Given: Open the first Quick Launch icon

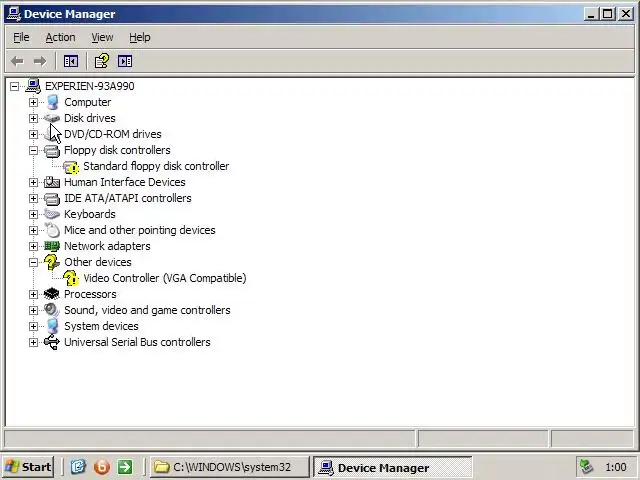Looking at the screenshot, I should 78,467.
